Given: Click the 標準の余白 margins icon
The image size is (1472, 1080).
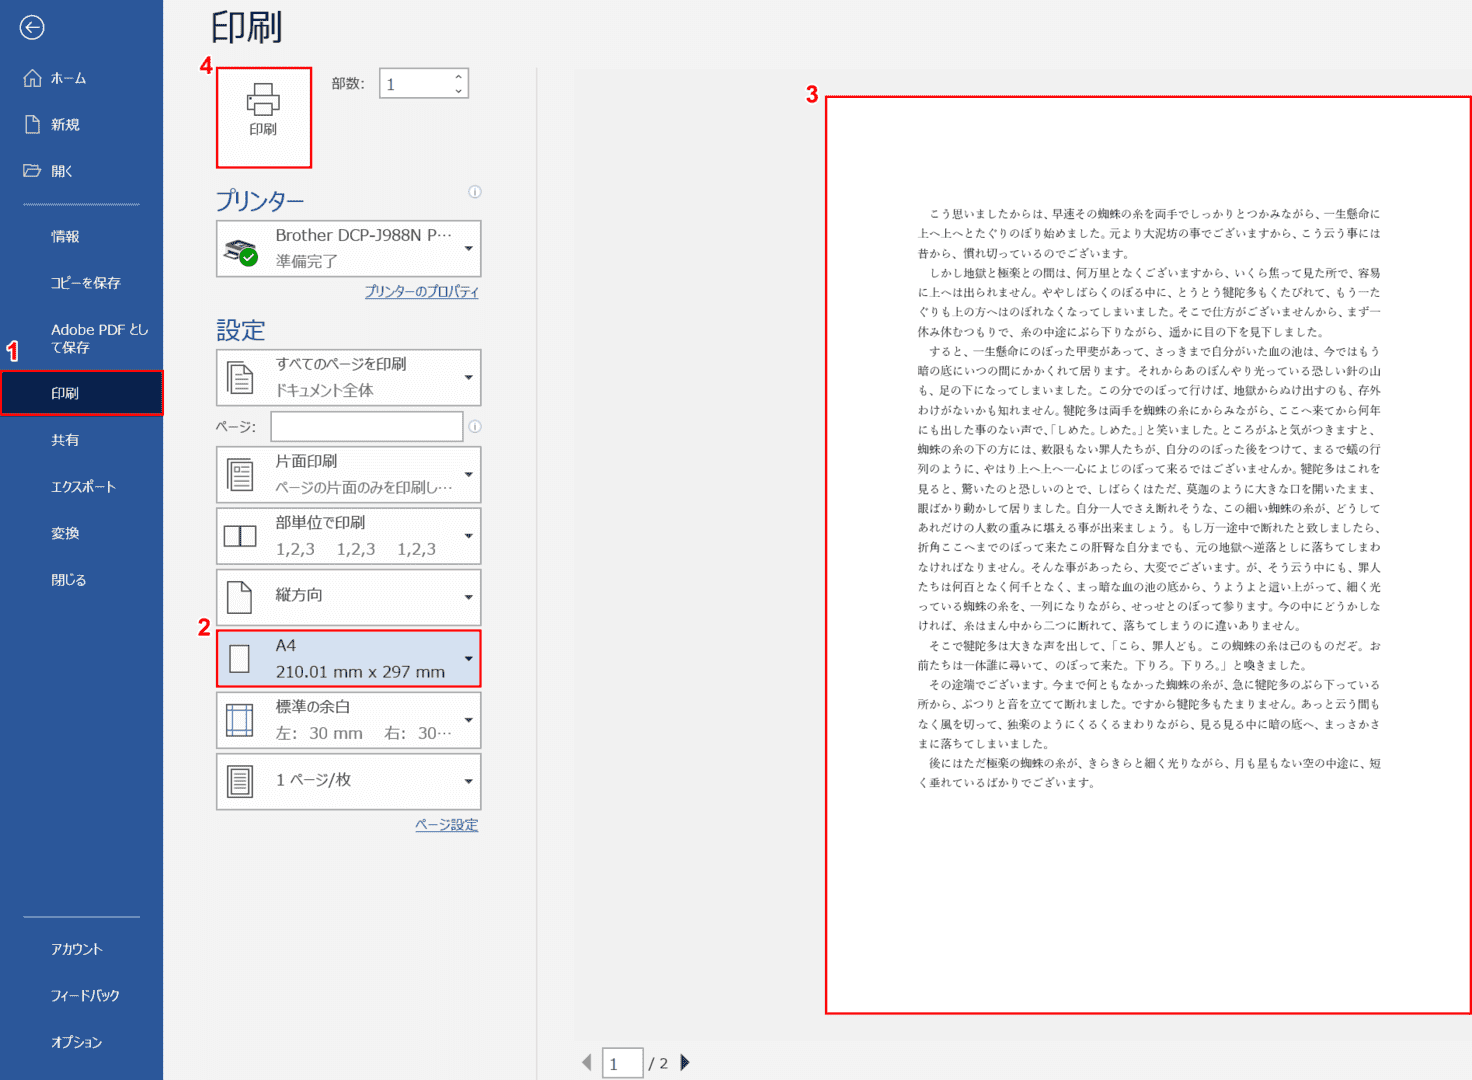Looking at the screenshot, I should (240, 720).
